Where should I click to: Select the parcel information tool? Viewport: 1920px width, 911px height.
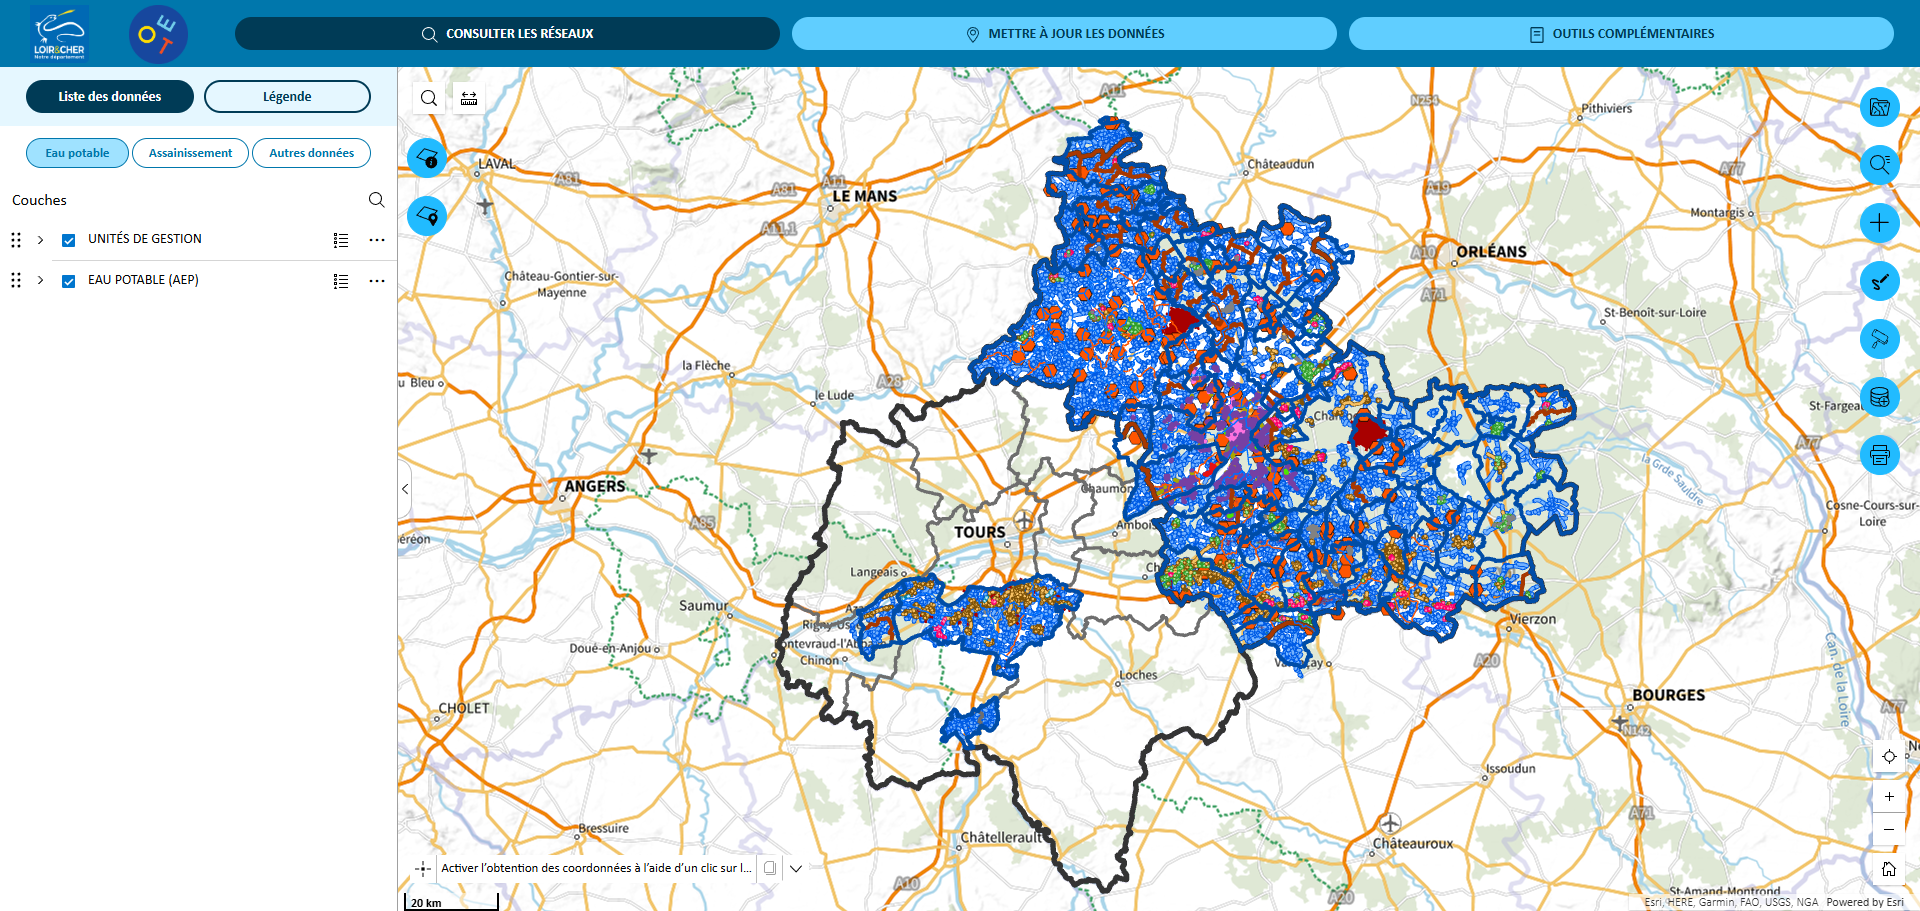[x=427, y=158]
